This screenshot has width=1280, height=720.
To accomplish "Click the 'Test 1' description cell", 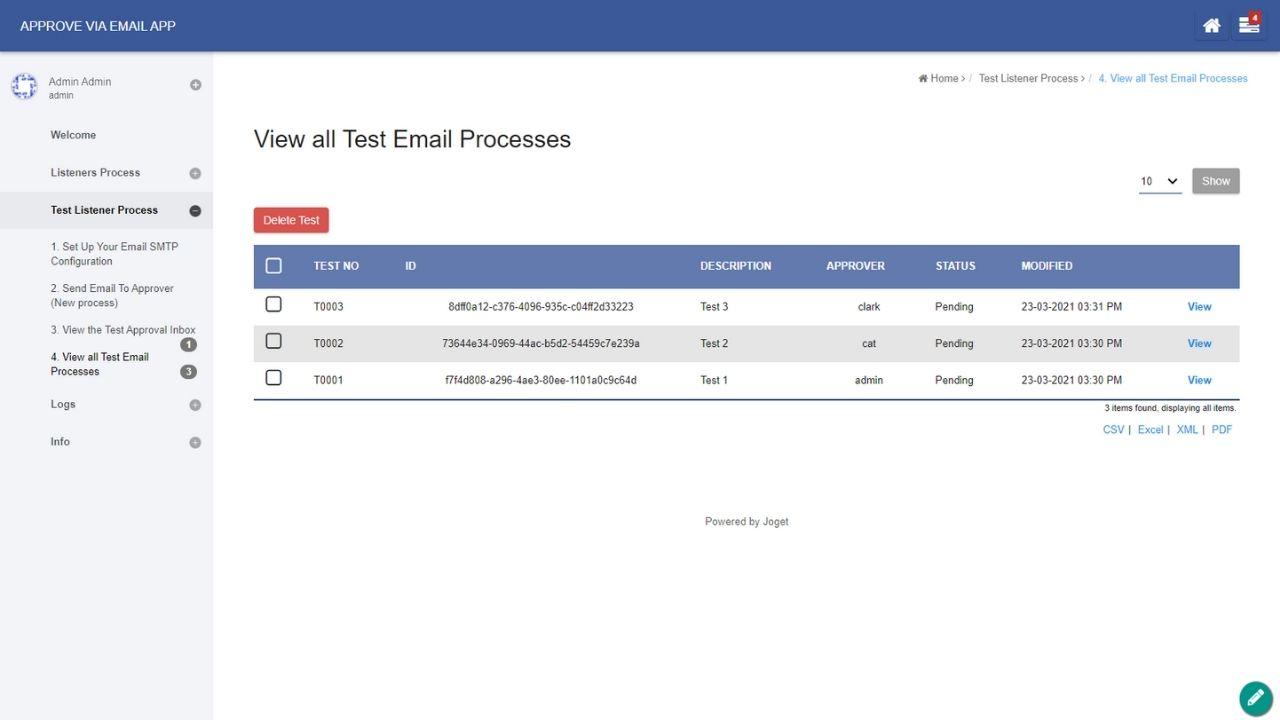I will point(714,380).
